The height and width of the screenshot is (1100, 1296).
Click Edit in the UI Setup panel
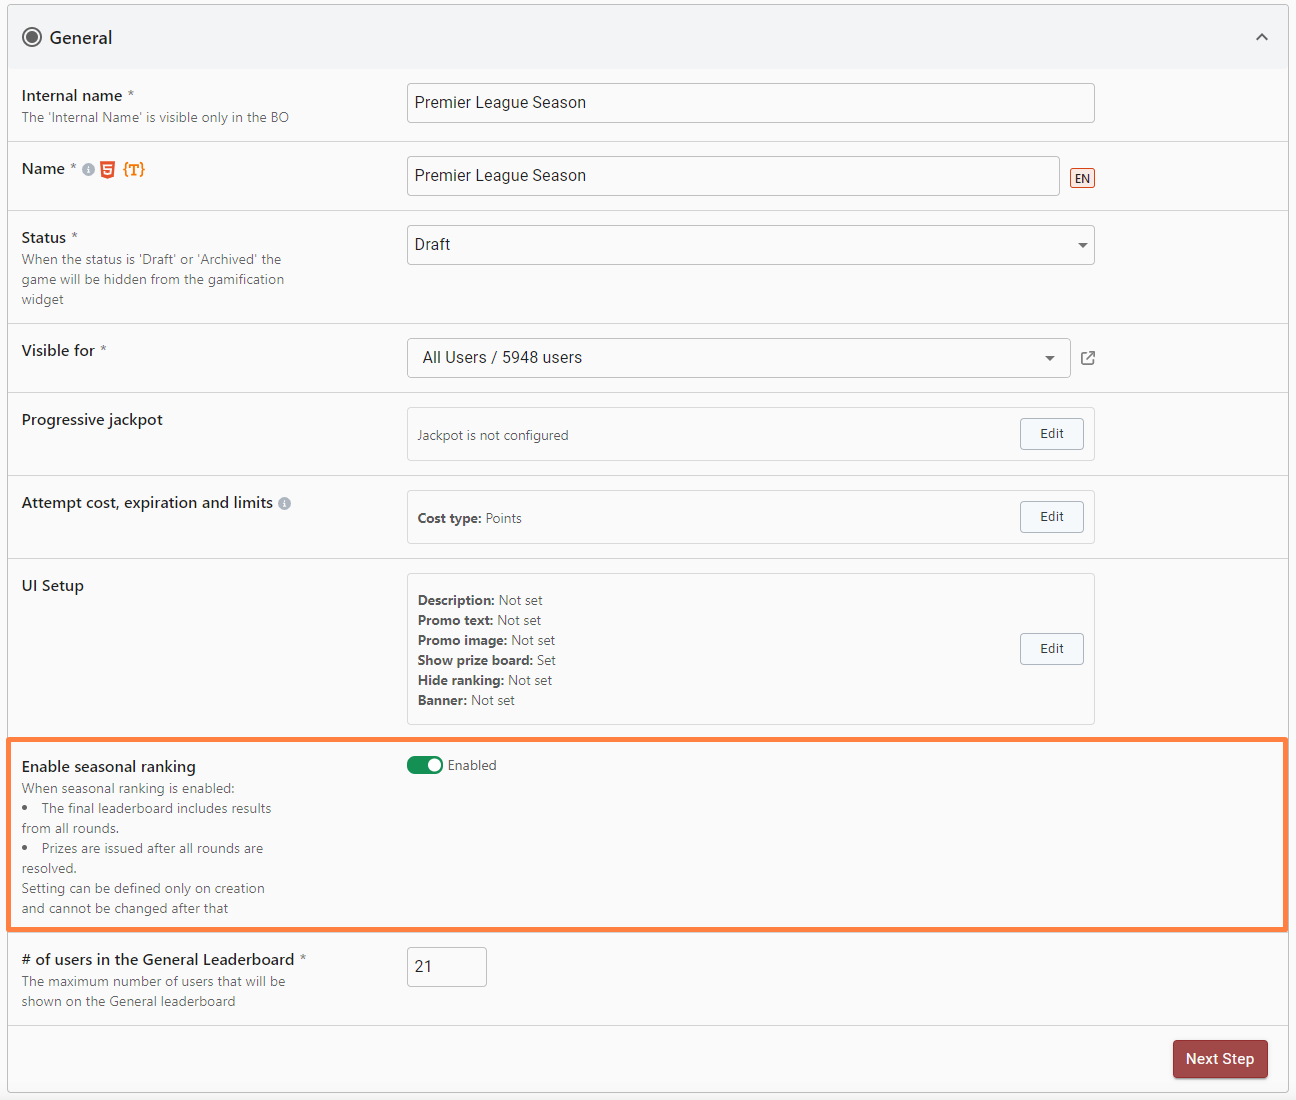1051,649
